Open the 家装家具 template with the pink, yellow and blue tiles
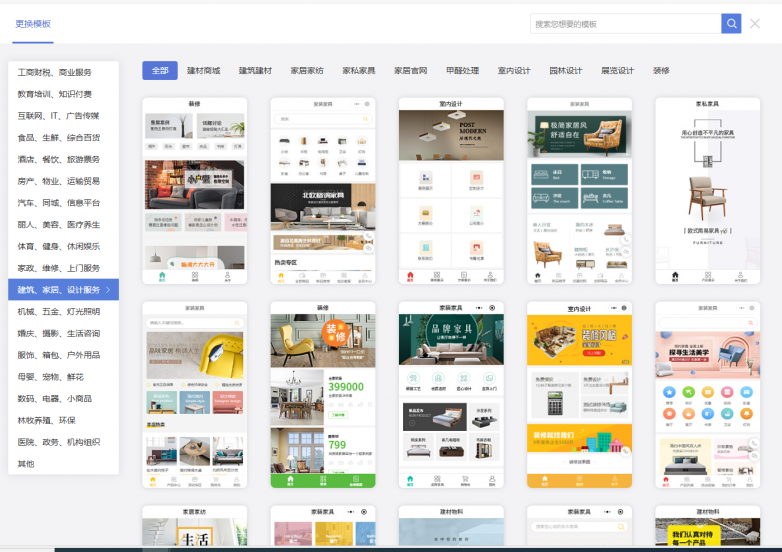782x552 pixels. [x=323, y=526]
